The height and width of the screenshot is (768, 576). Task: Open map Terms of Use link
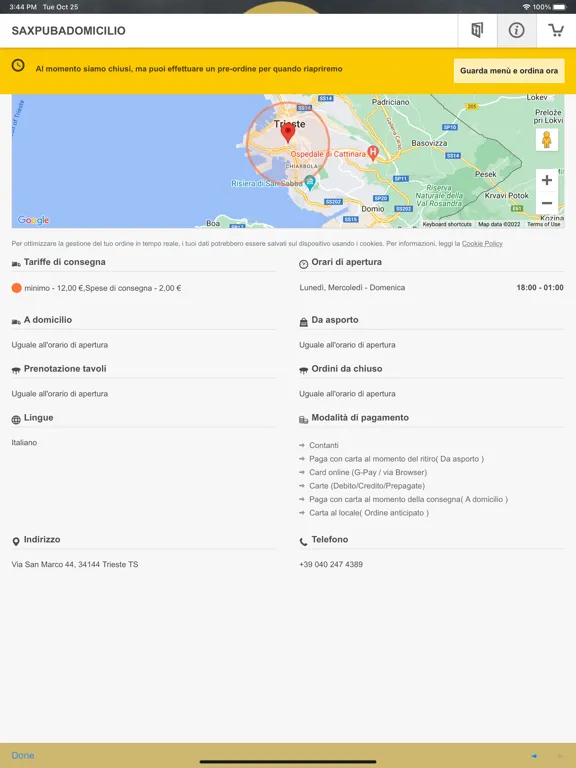[543, 224]
